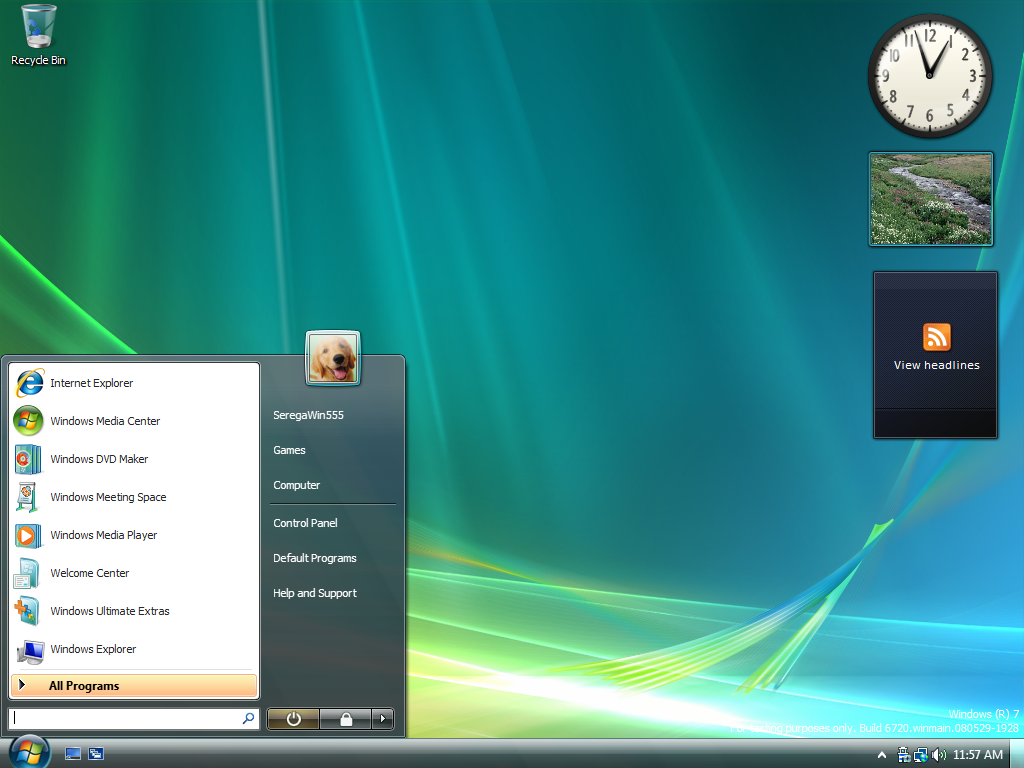Select Games in the Start menu
Viewport: 1024px width, 768px height.
point(289,450)
